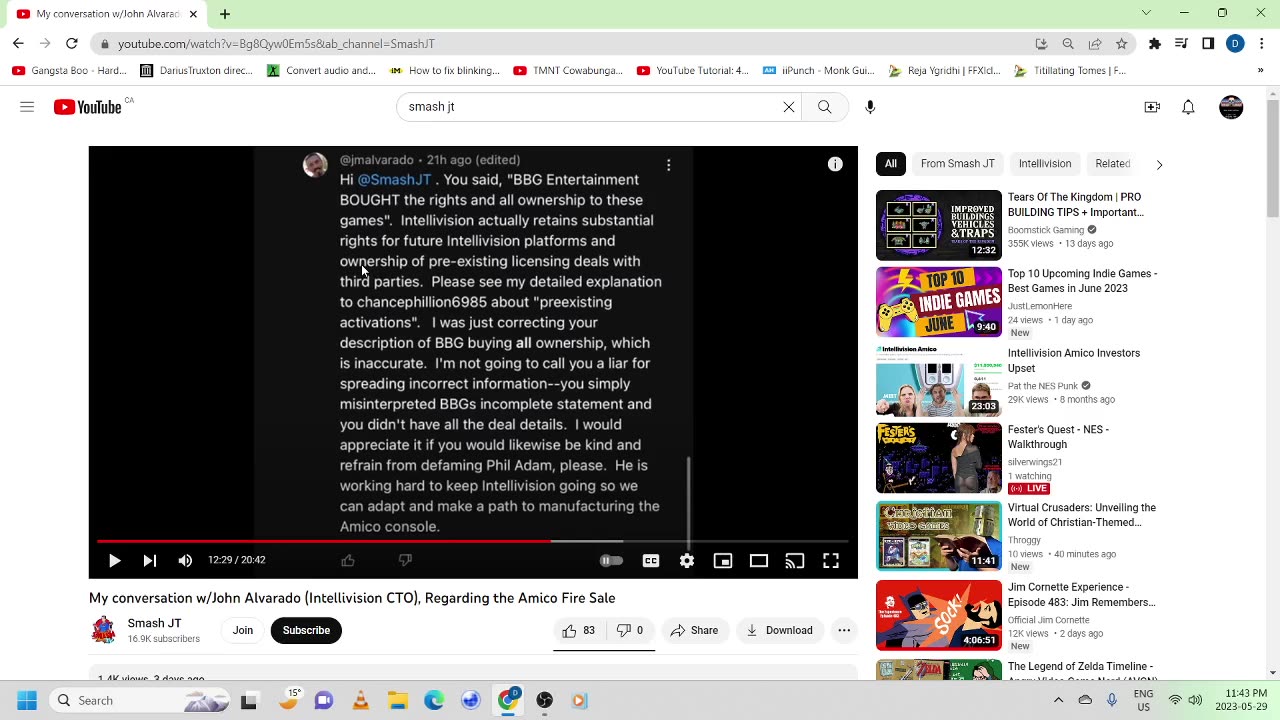Reload the page
The width and height of the screenshot is (1280, 720).
coord(72,44)
